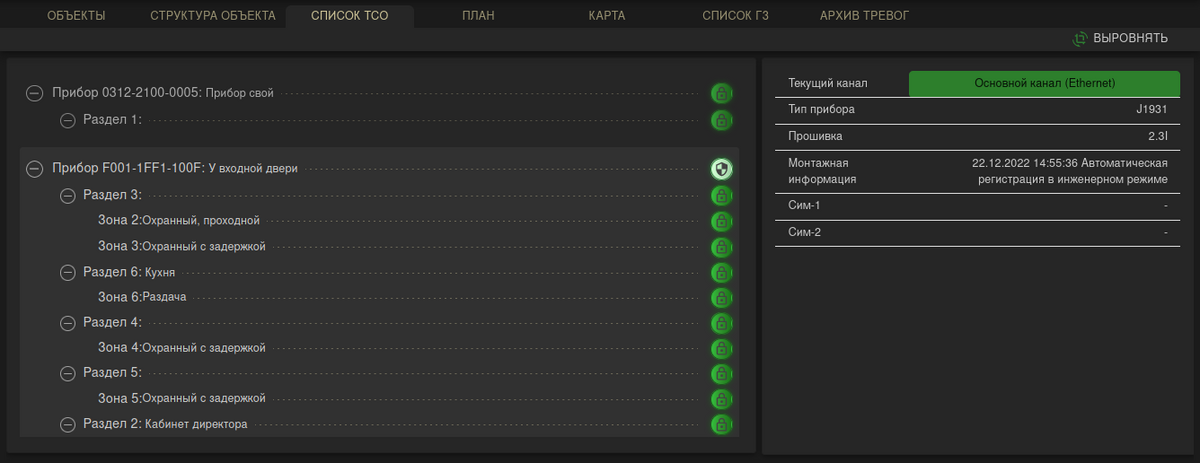Click lock icon for Раздел 1
The width and height of the screenshot is (1200, 463).
722,120
